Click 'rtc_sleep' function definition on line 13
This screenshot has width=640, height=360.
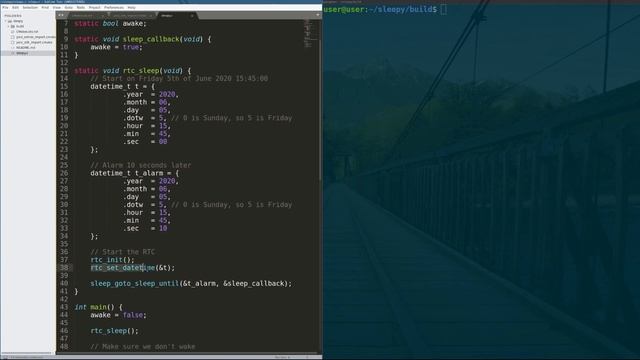pyautogui.click(x=141, y=71)
